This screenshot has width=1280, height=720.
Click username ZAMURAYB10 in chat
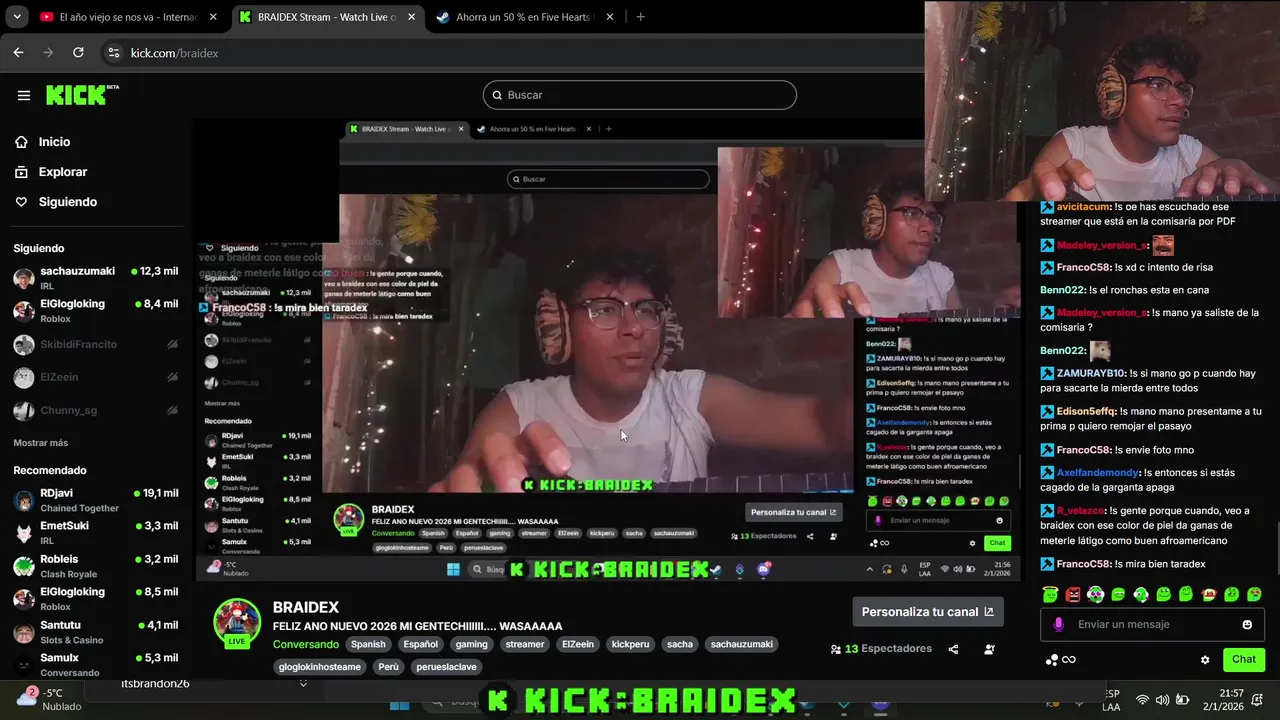(1092, 373)
